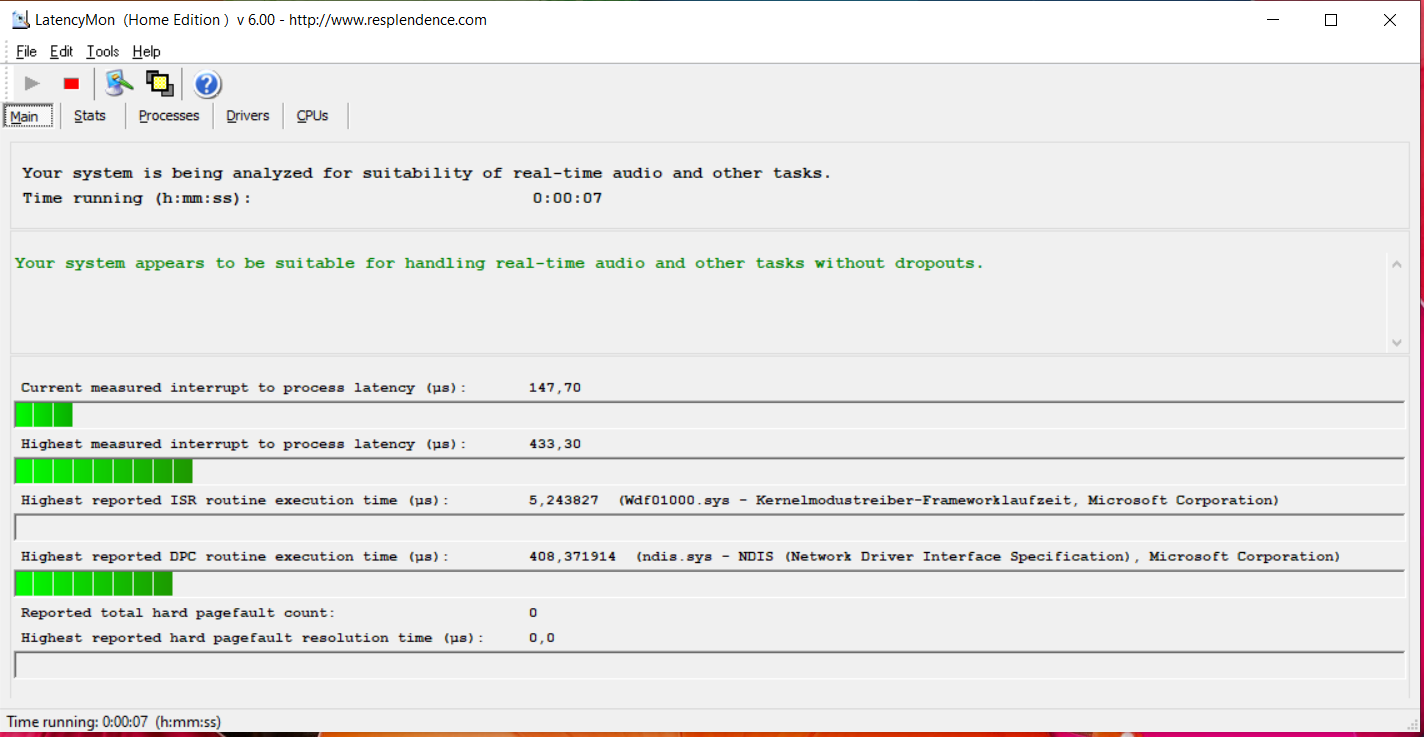Switch to the Processes tab

pyautogui.click(x=169, y=116)
